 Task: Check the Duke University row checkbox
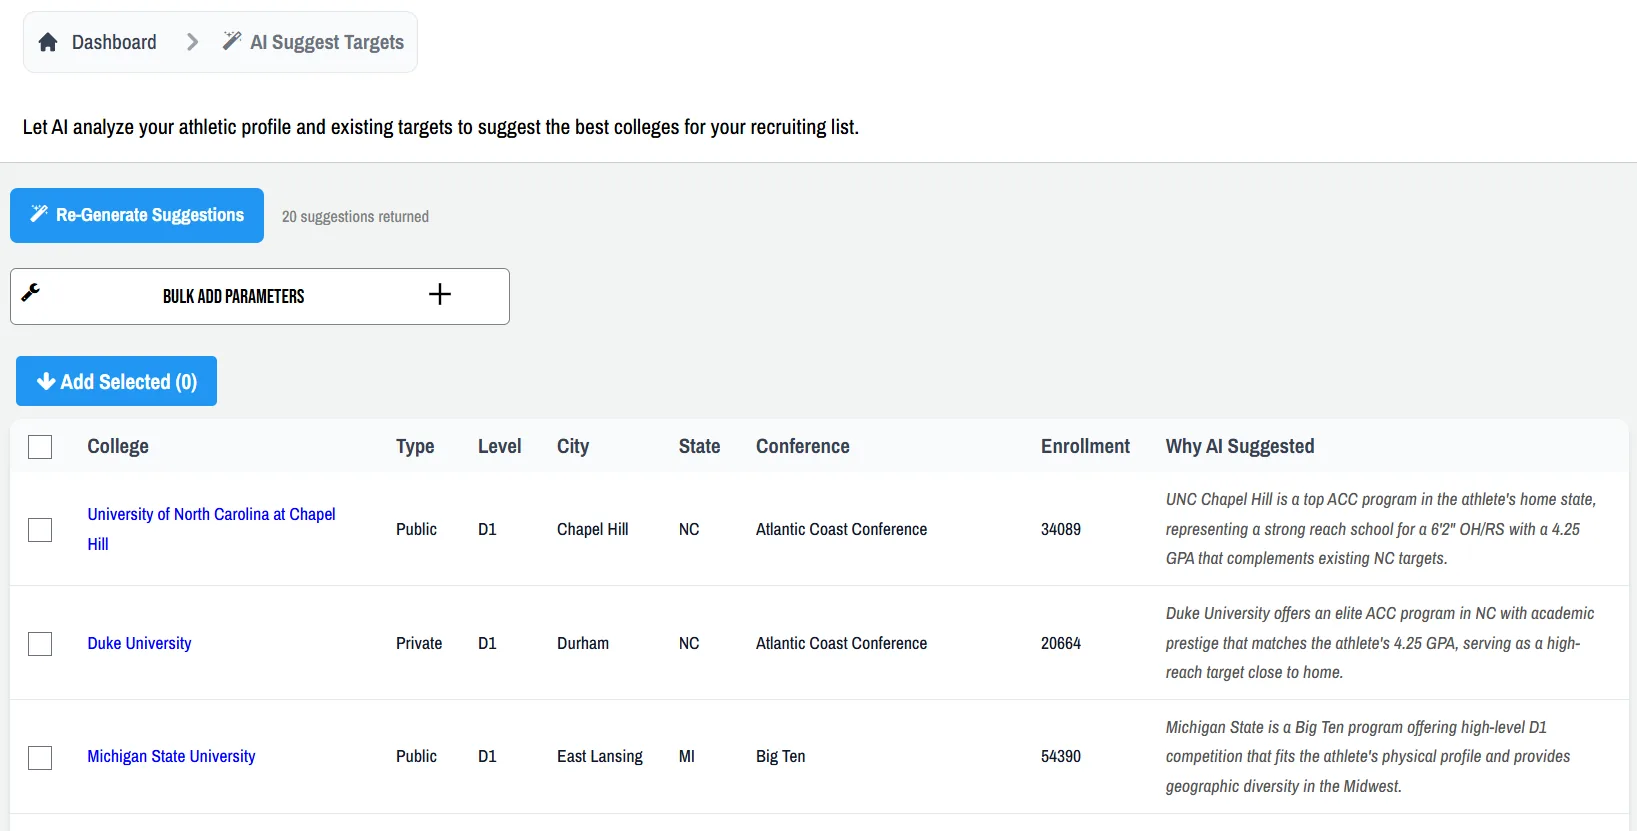point(40,643)
